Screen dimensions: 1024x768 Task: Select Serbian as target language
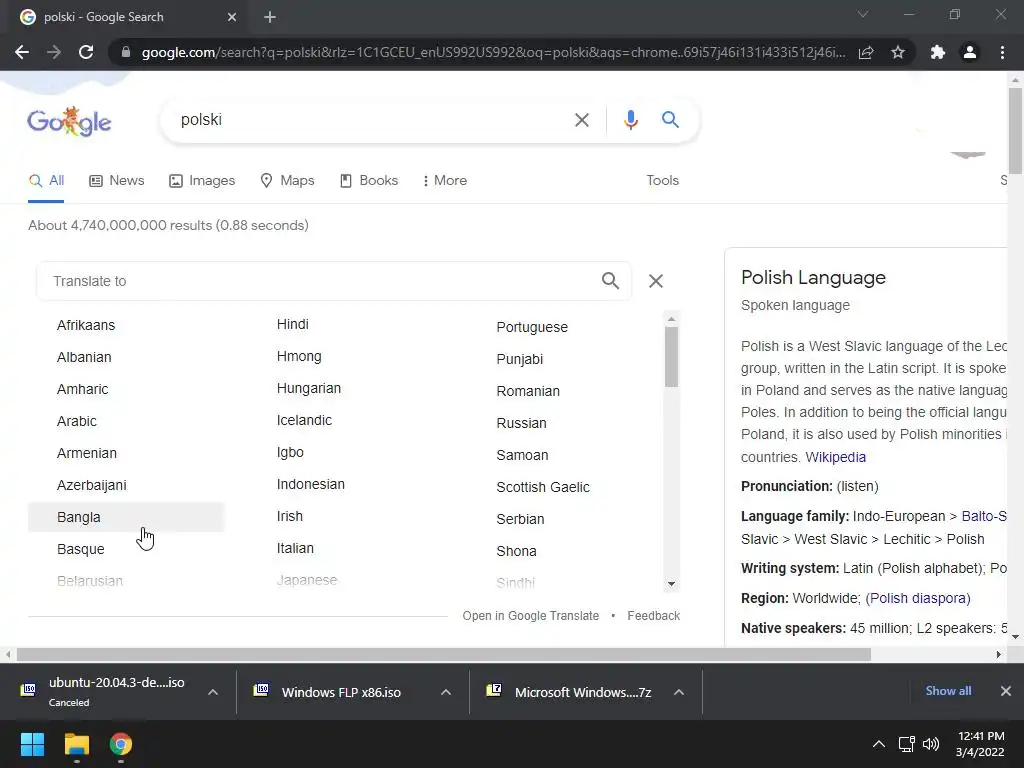520,519
